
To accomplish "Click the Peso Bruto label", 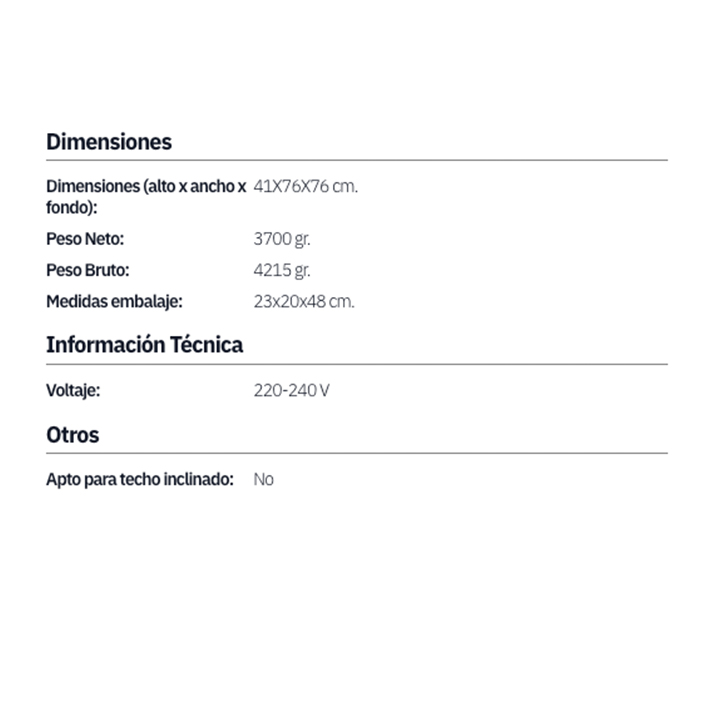I will click(x=88, y=270).
